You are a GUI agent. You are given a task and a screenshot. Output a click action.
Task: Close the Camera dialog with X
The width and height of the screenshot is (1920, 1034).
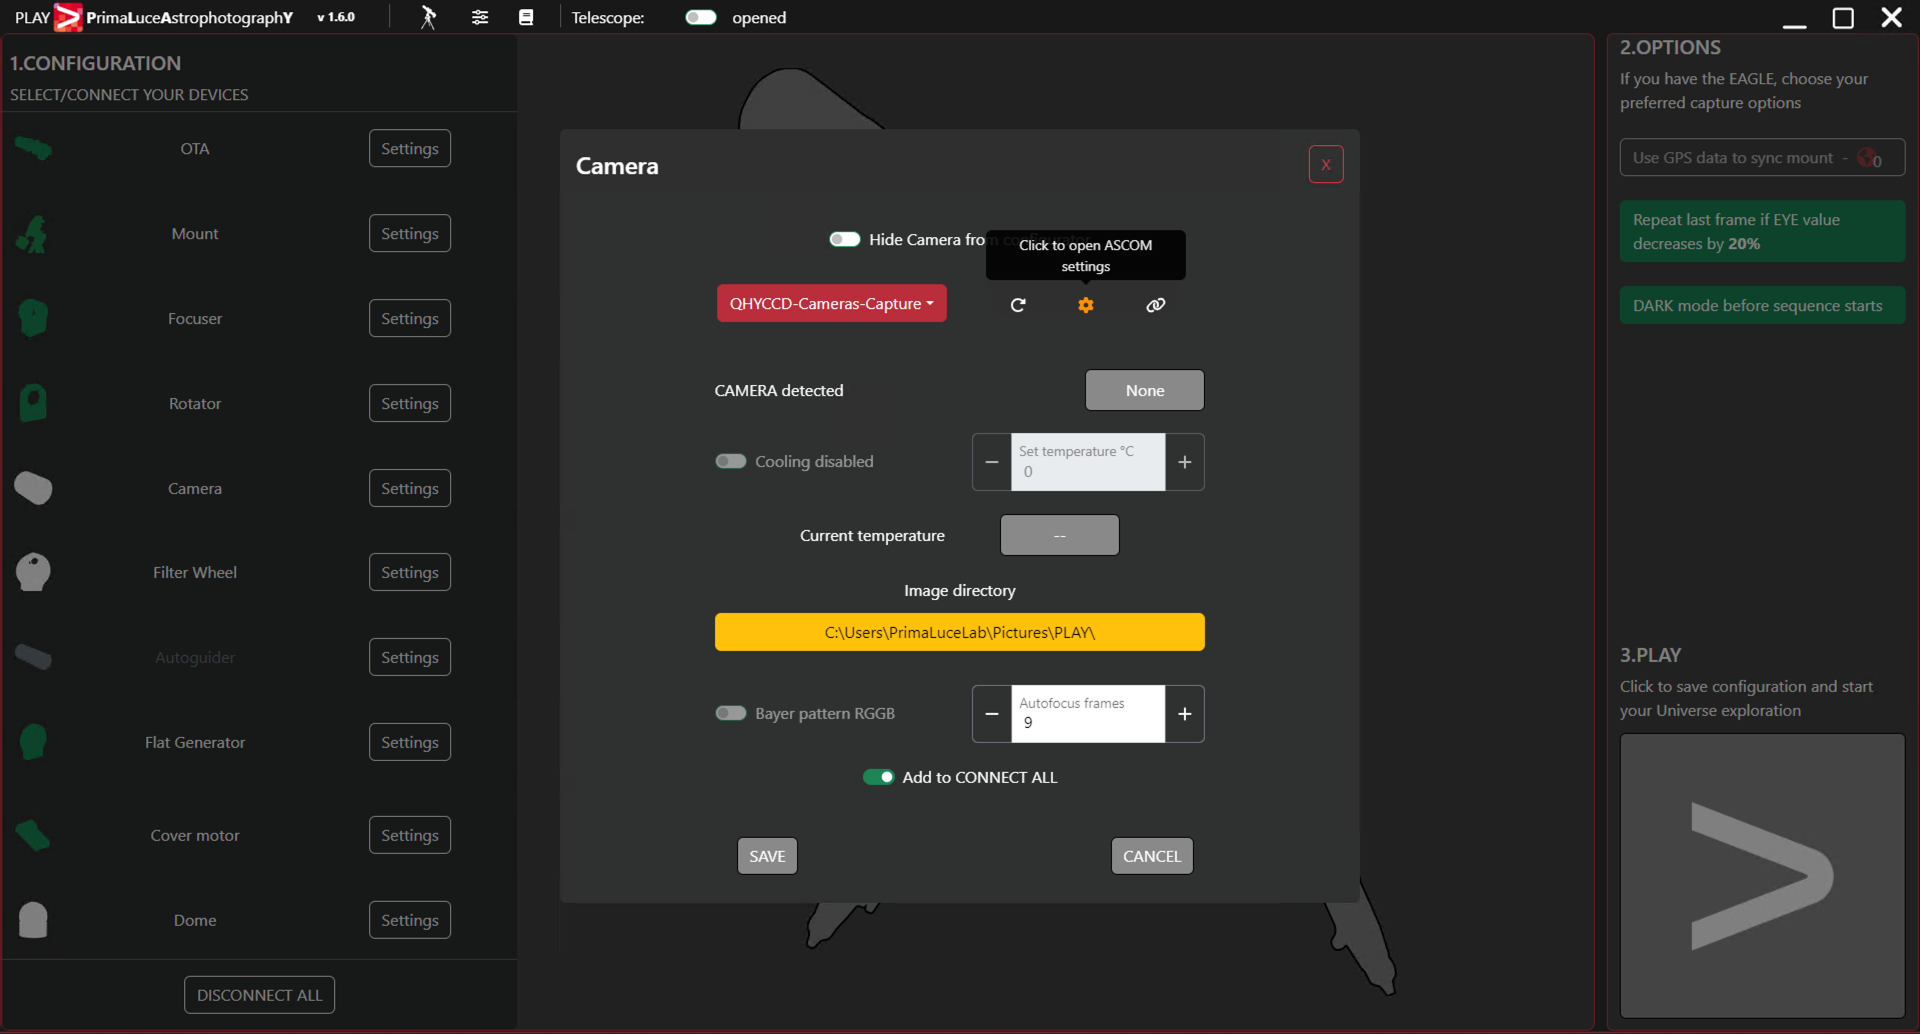click(x=1326, y=165)
